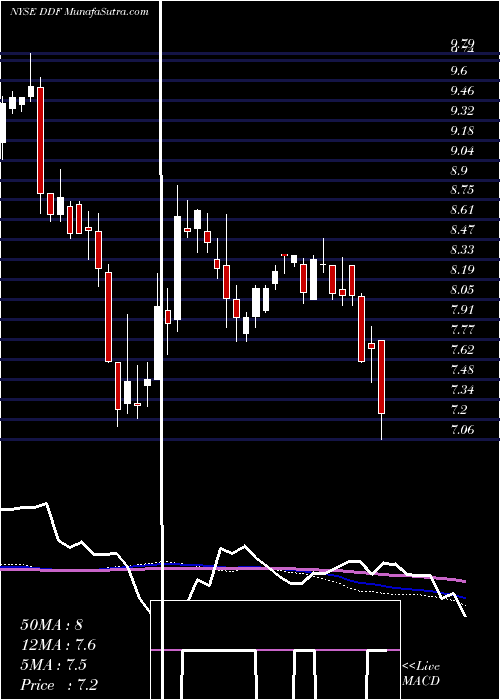Click the 9.18 price axis label
The height and width of the screenshot is (700, 500).
[x=462, y=131]
